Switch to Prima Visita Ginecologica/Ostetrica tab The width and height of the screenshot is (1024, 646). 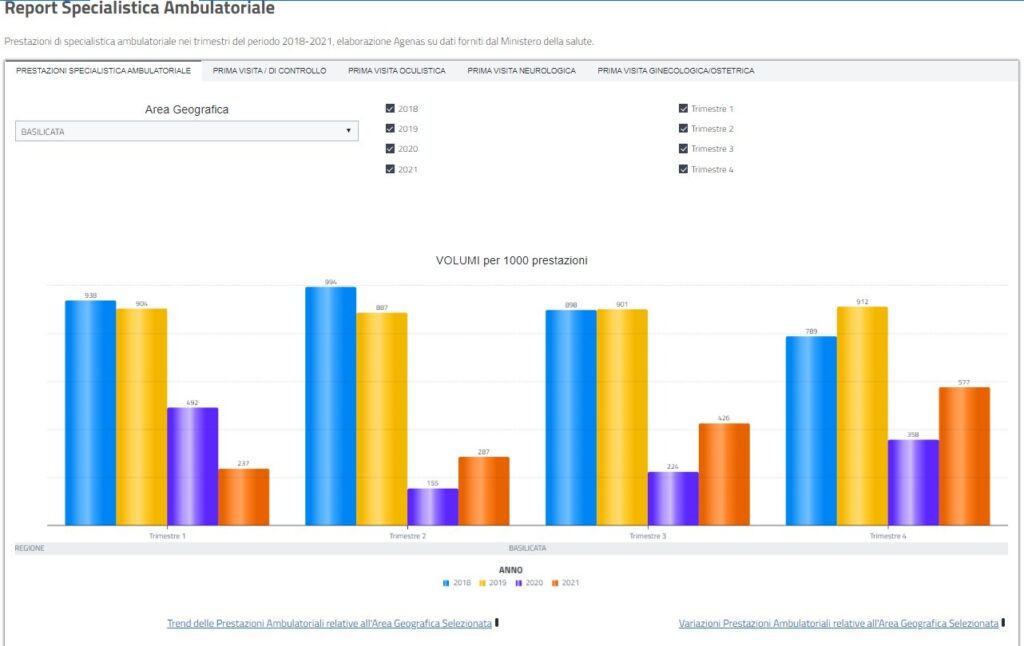(675, 71)
